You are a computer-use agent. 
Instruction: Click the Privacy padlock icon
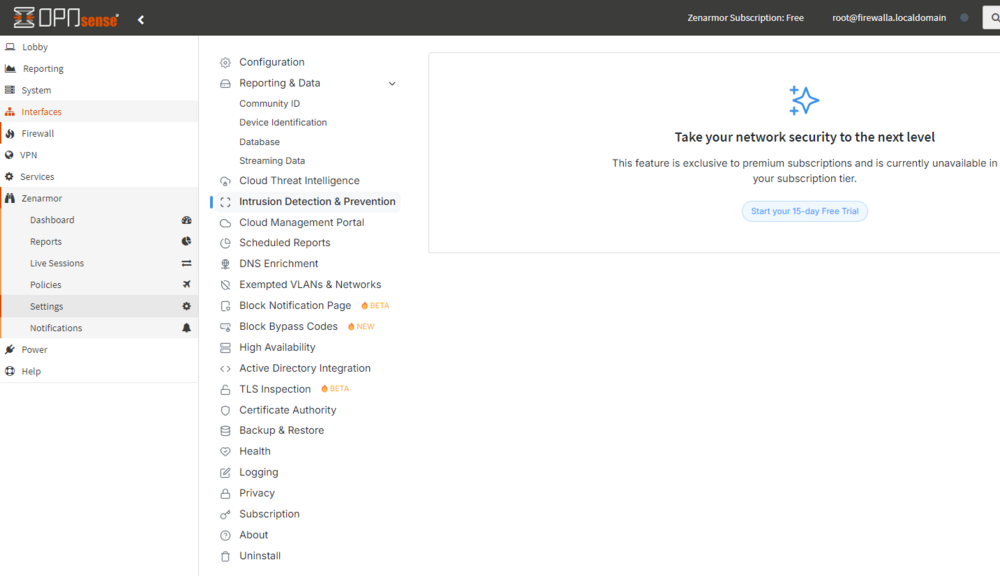[225, 494]
